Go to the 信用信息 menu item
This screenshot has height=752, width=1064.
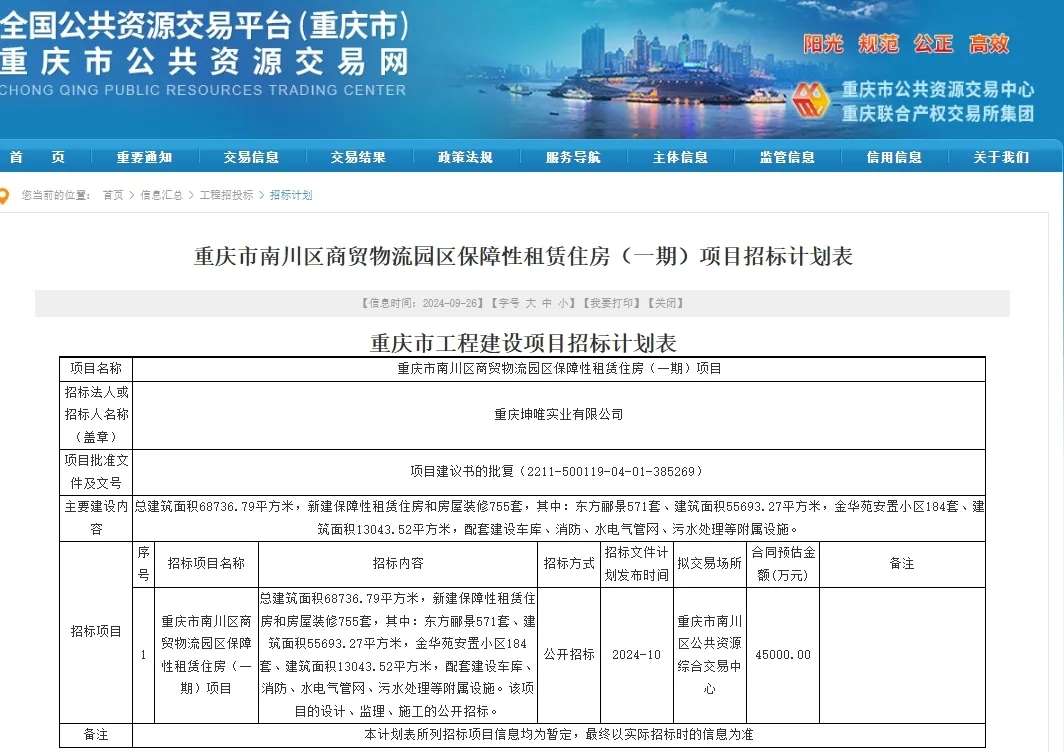(x=894, y=157)
